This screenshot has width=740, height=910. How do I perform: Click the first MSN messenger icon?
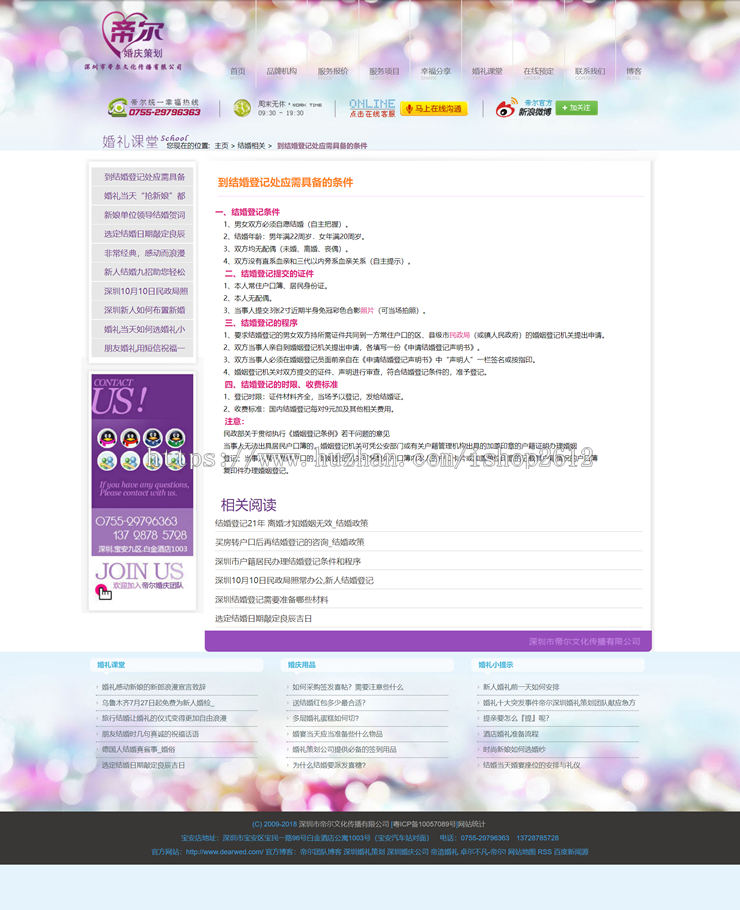107,461
